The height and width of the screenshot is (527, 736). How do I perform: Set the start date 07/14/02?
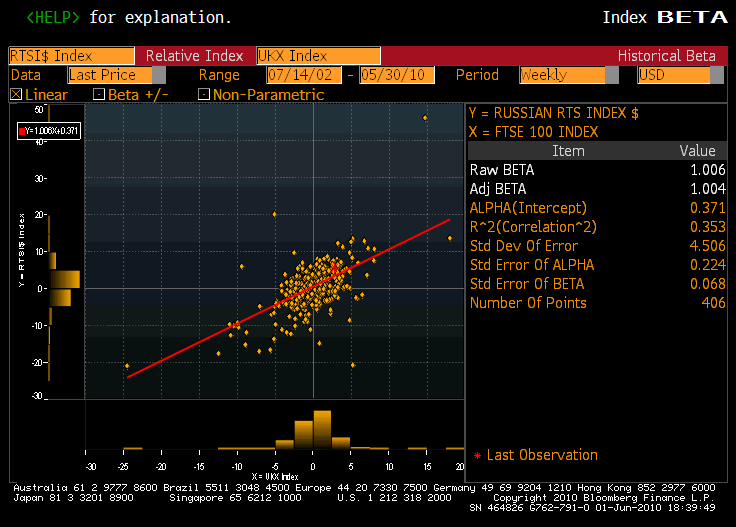(304, 75)
